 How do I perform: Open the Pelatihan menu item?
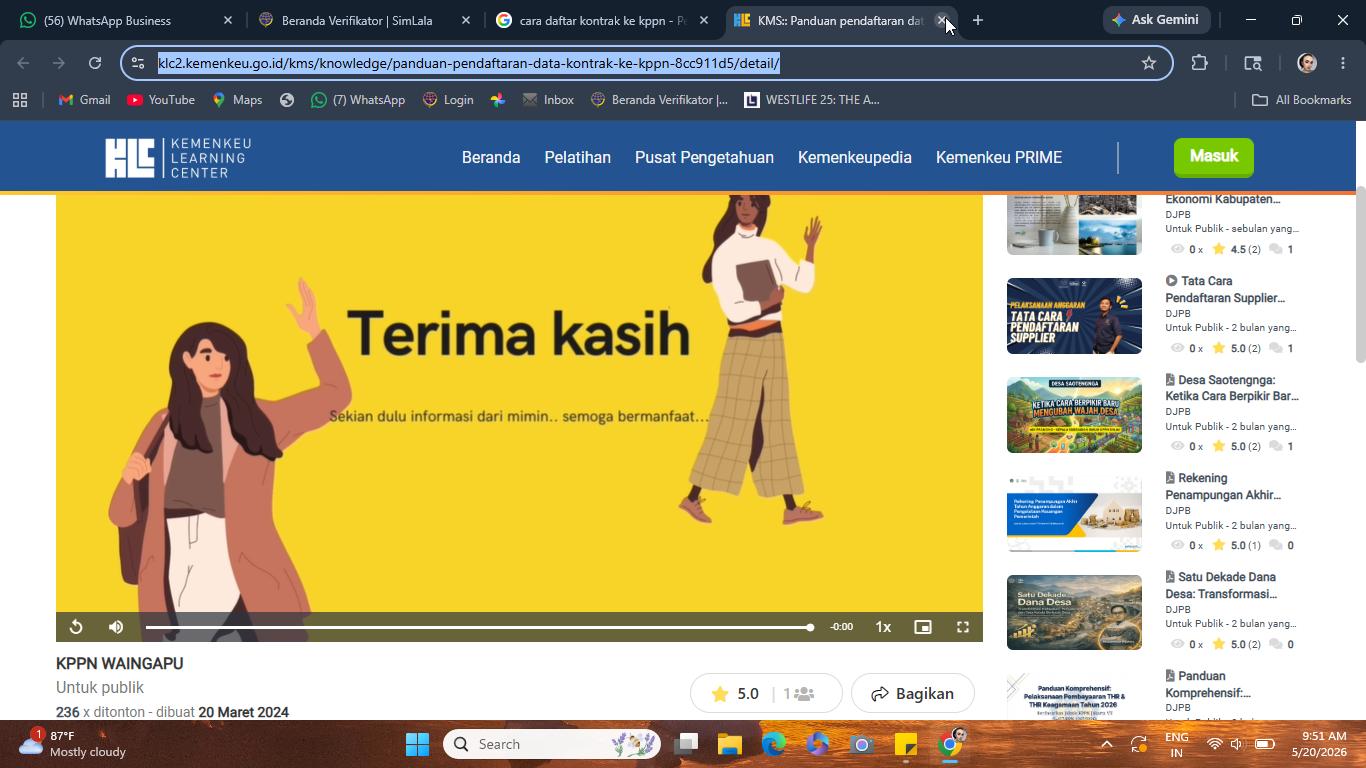tap(577, 157)
